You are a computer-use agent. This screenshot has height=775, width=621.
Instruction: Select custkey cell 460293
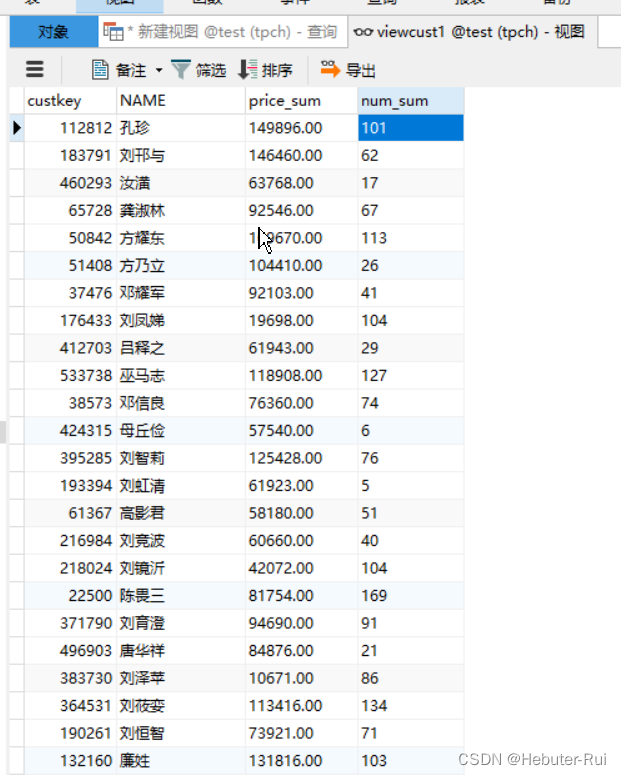(x=70, y=183)
